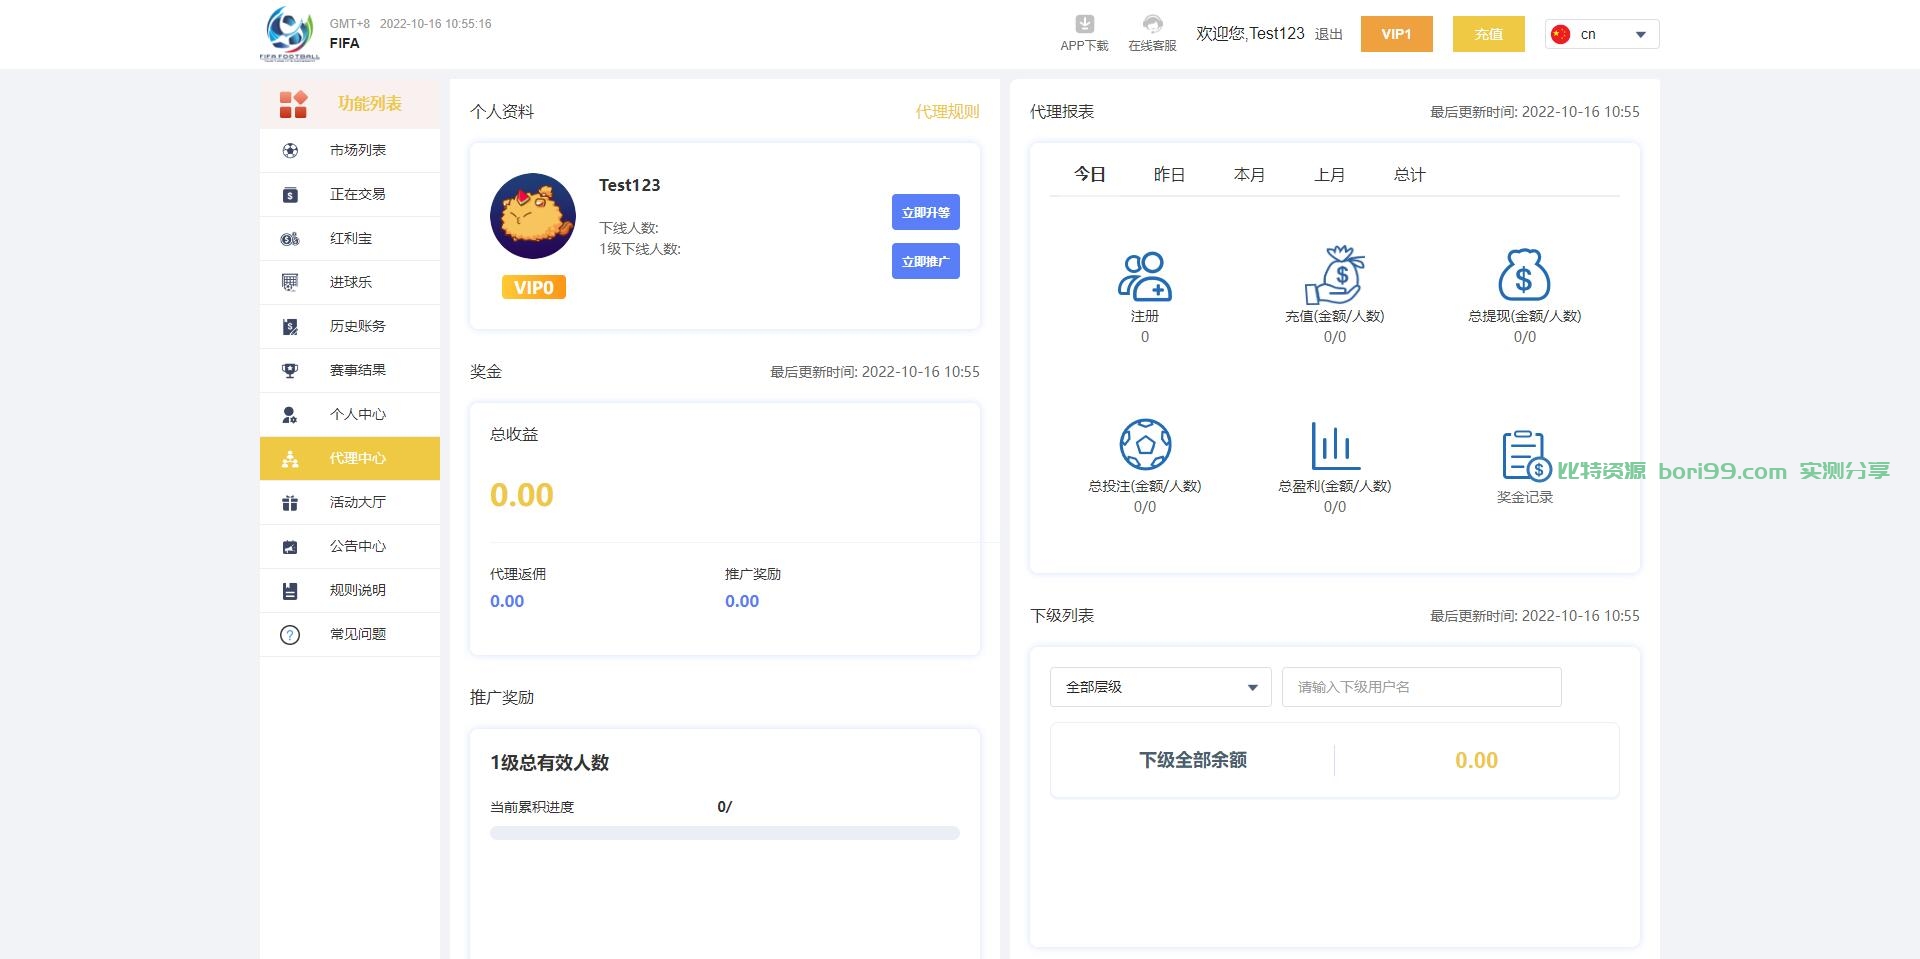Click the 历史账务 sidebar icon
Viewport: 1920px width, 959px height.
click(x=290, y=327)
